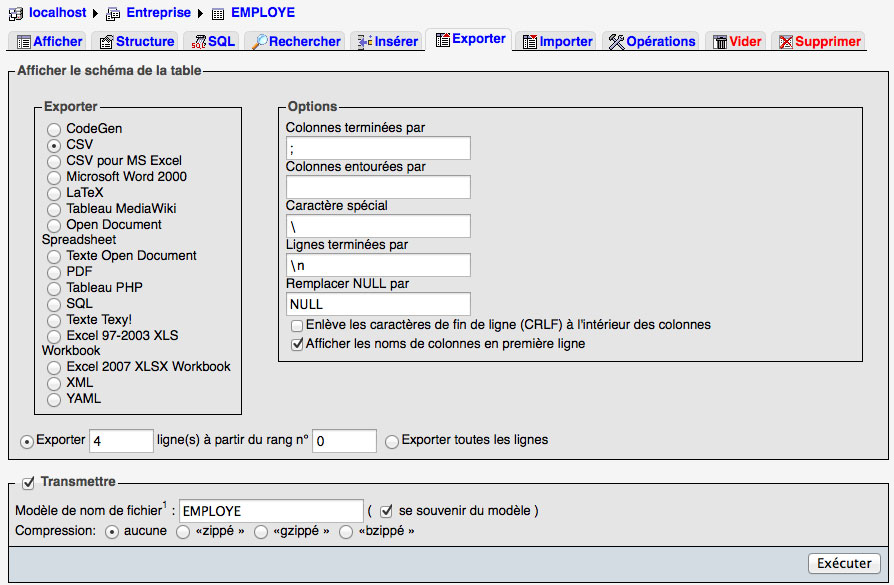
Task: Choose the «zippé» compression option
Action: point(183,531)
